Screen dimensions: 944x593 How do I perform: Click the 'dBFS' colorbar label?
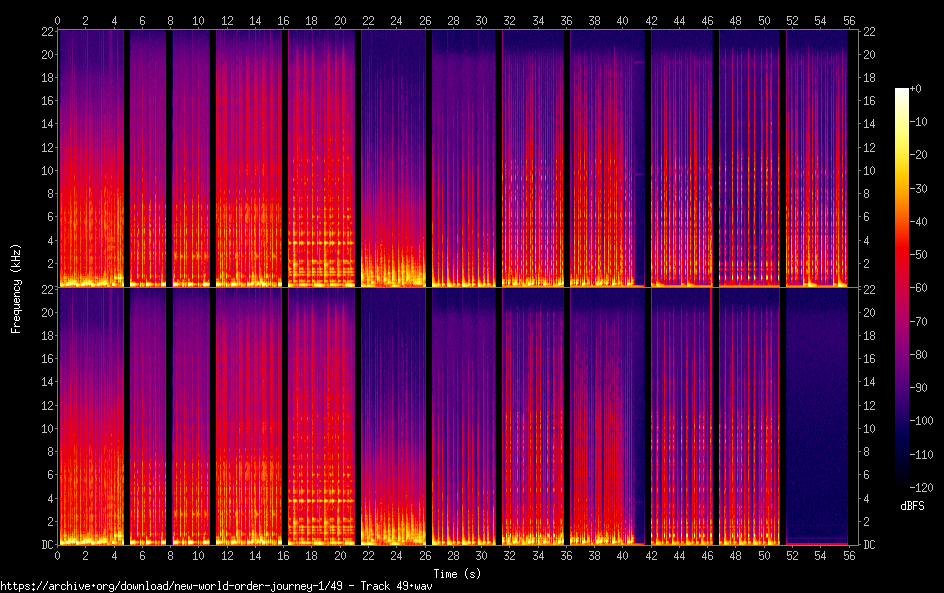911,507
